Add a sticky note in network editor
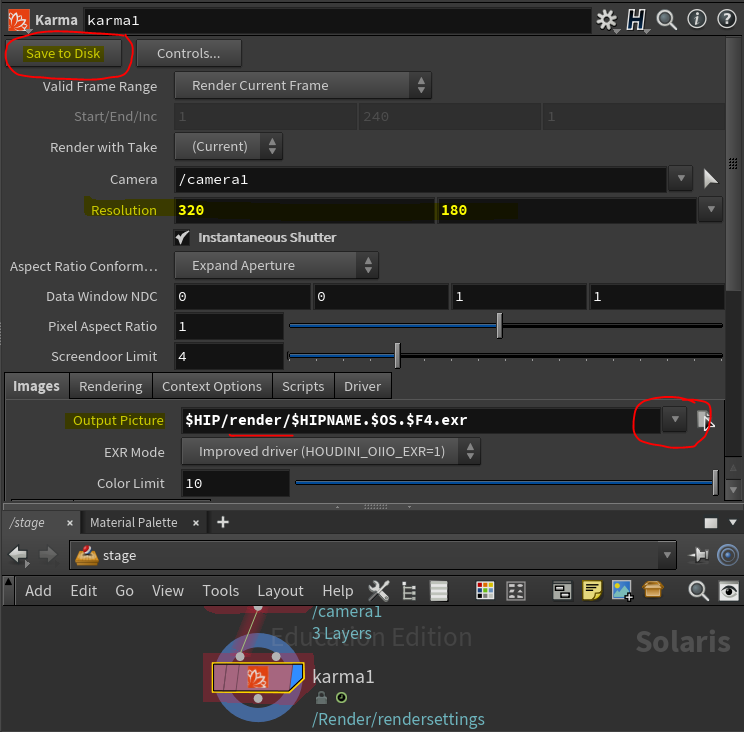744x732 pixels. coord(591,591)
